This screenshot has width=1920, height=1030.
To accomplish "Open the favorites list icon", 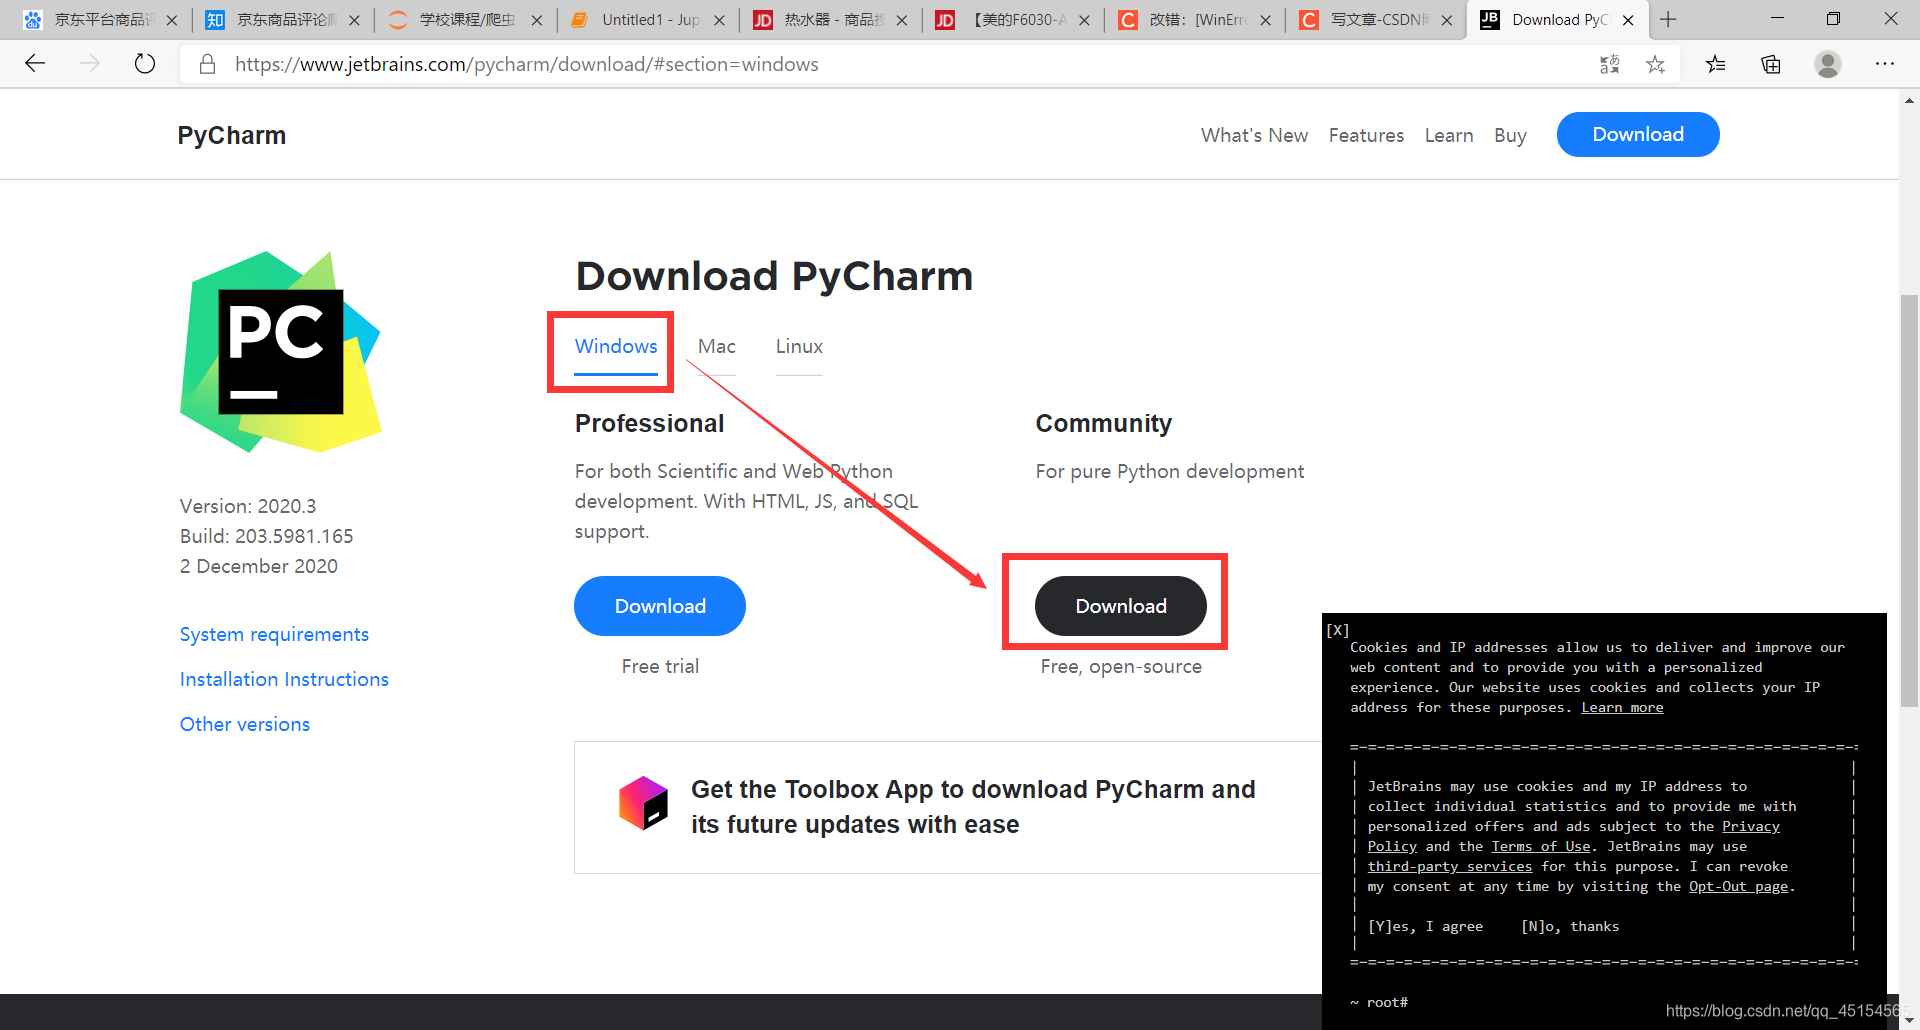I will 1716,64.
